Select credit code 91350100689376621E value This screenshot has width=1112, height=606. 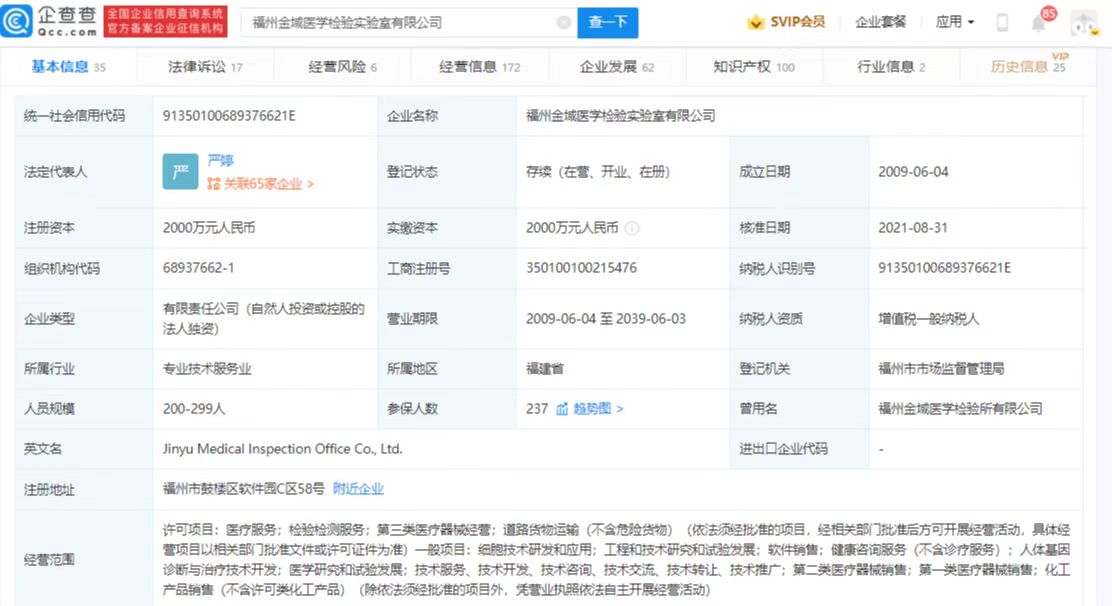229,116
